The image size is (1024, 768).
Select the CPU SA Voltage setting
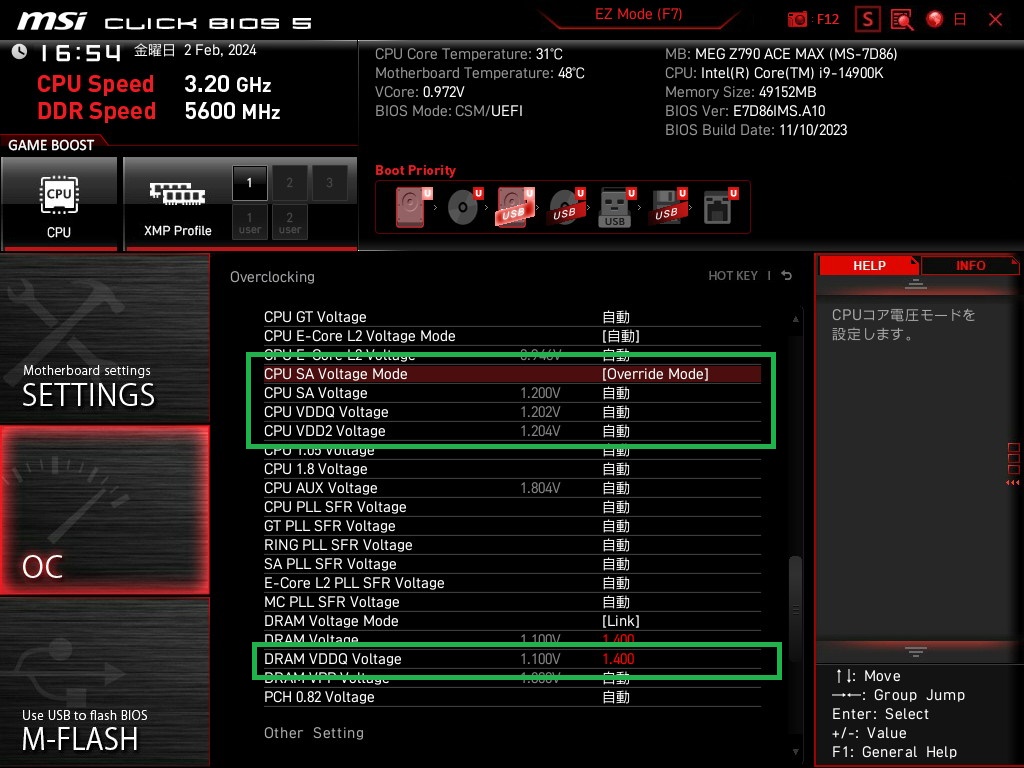(x=512, y=393)
